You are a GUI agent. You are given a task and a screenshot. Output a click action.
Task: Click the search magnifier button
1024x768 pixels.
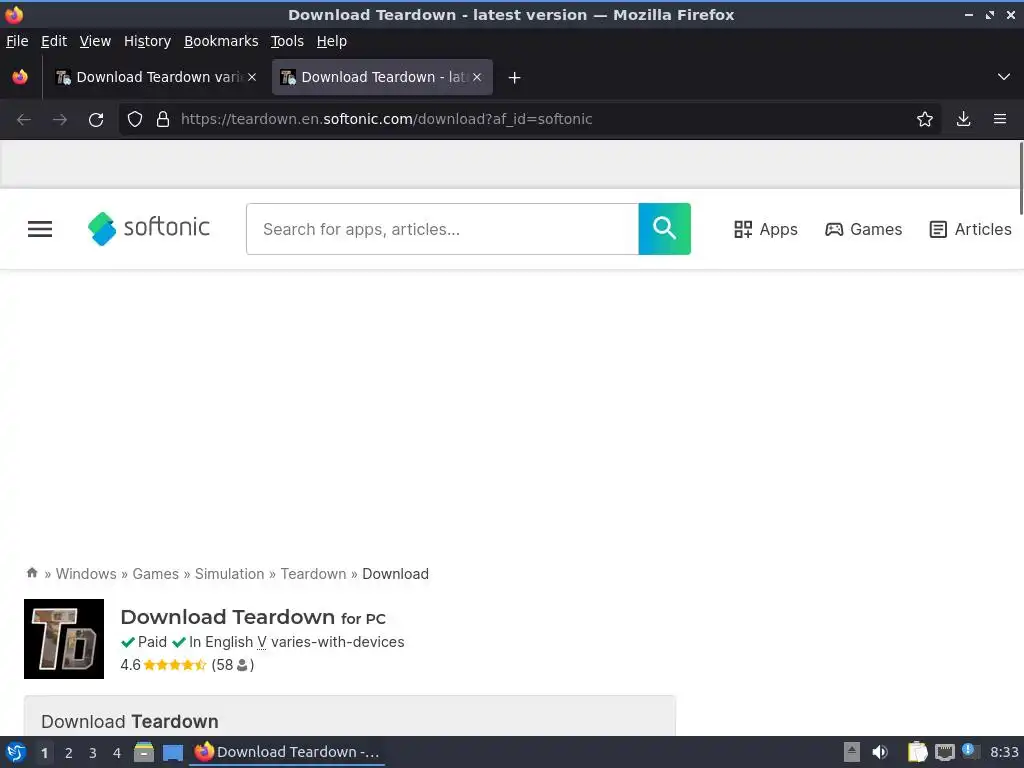click(664, 229)
